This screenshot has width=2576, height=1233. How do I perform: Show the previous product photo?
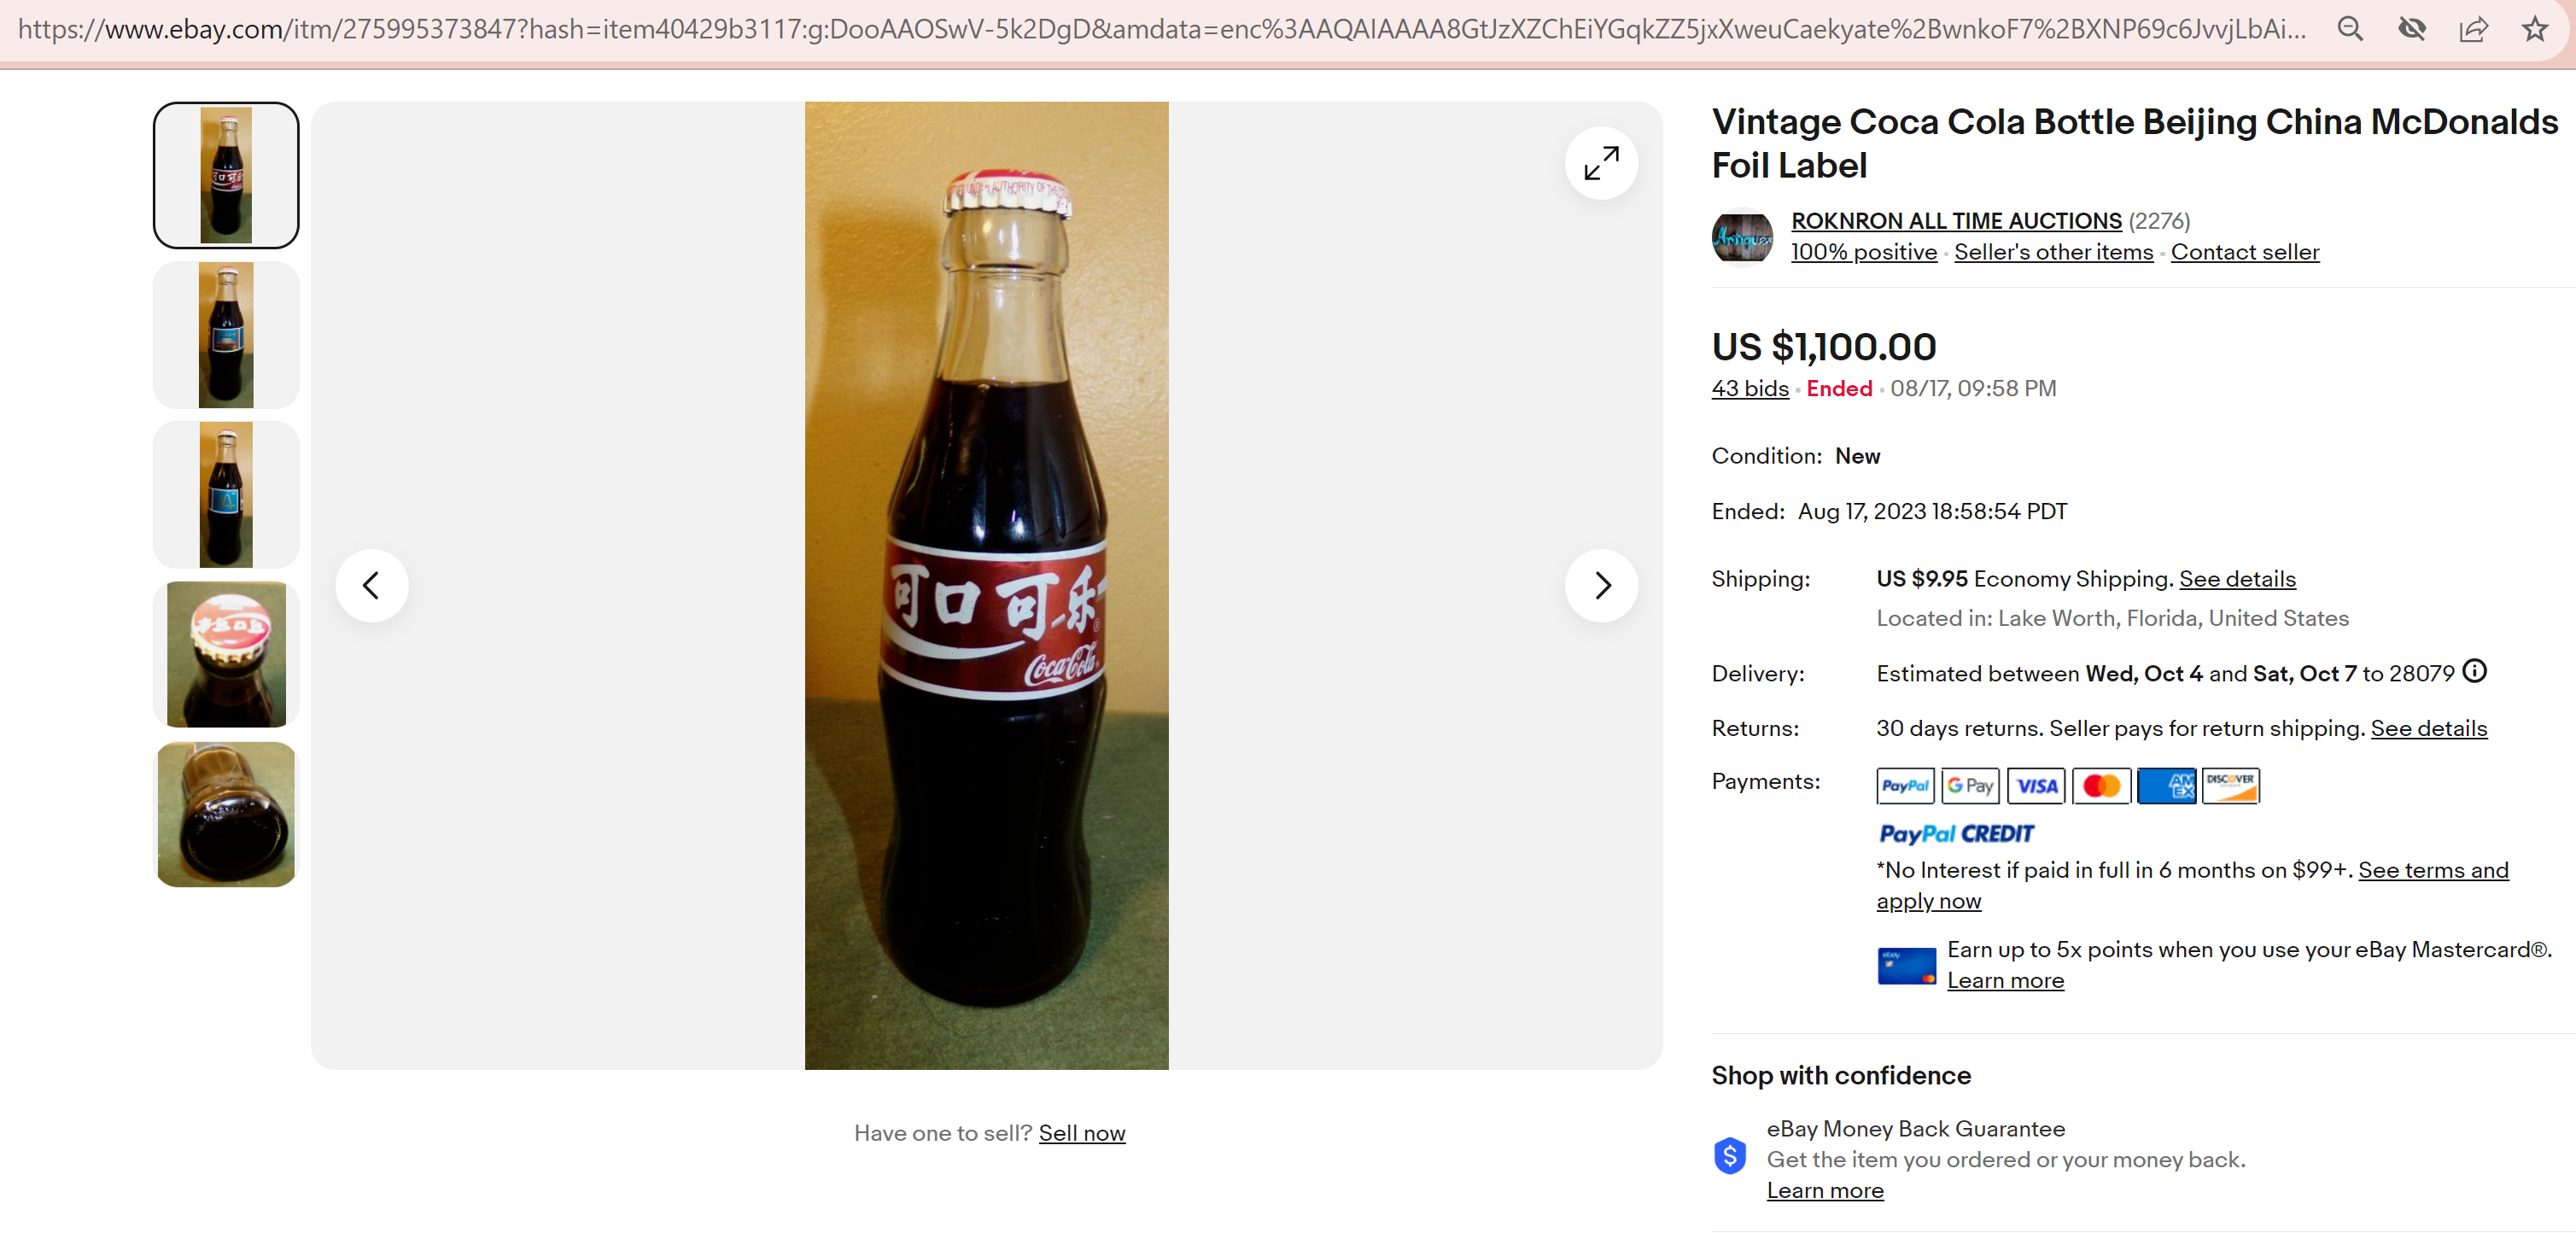371,585
